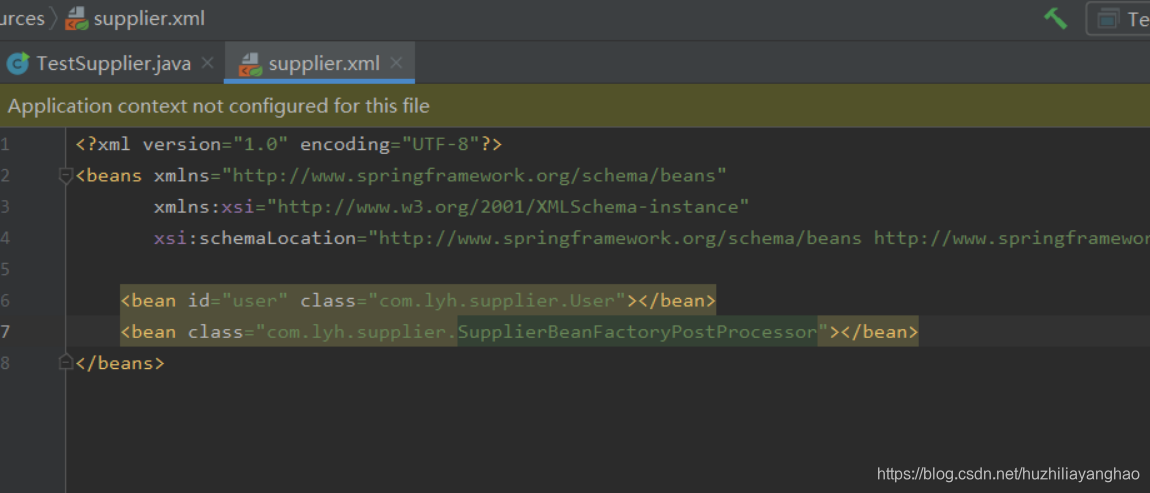Click the green hammer build icon
Viewport: 1150px width, 493px height.
click(x=1055, y=18)
